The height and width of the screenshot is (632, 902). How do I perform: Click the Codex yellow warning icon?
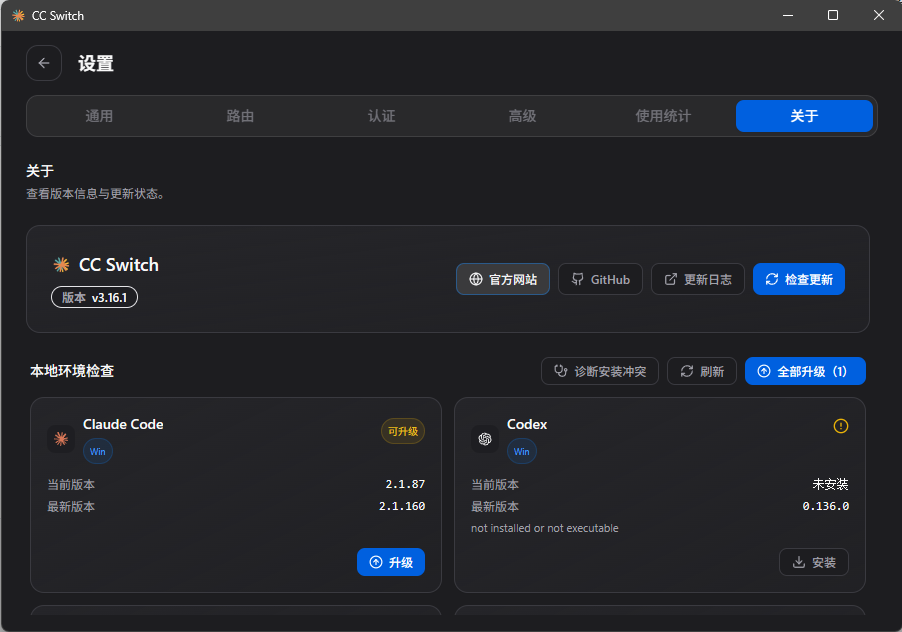(x=840, y=426)
